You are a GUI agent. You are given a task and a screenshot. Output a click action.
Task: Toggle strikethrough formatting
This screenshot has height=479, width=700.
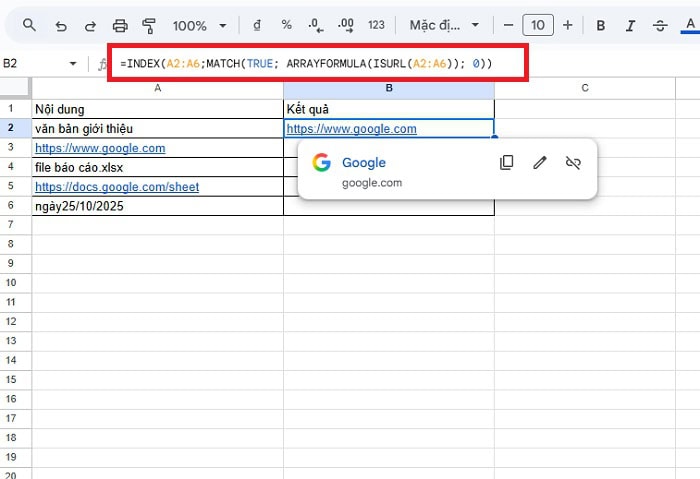pyautogui.click(x=660, y=24)
